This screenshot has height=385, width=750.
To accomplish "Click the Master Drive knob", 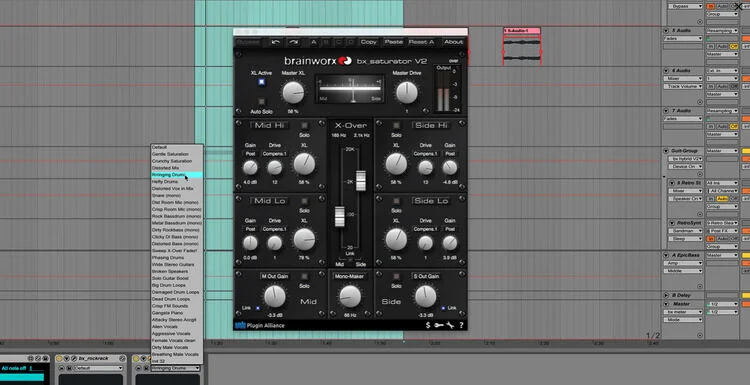I will (407, 92).
